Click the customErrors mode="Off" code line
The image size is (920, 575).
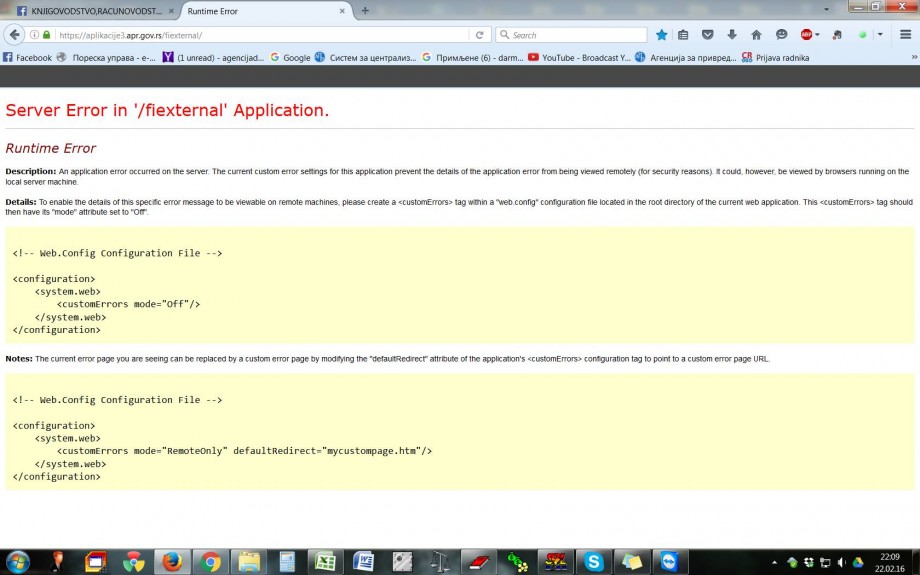tap(128, 304)
